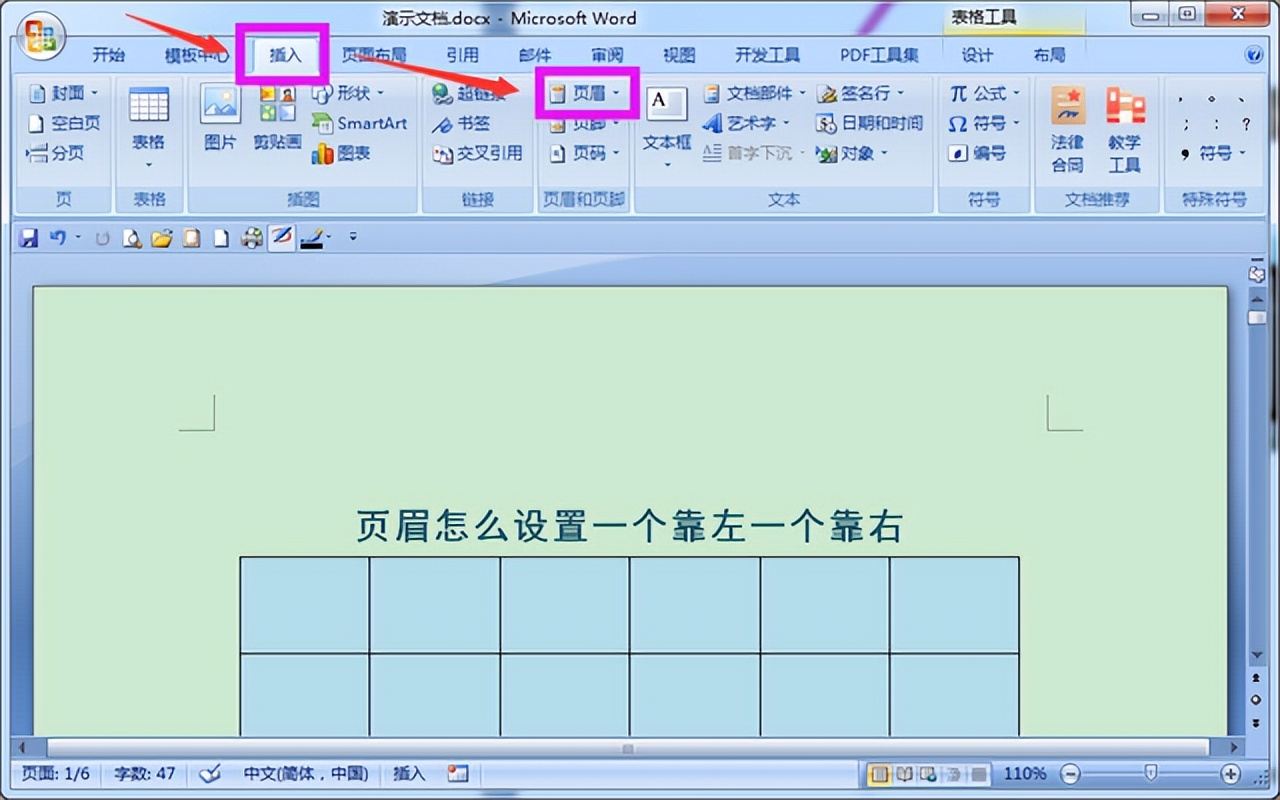This screenshot has height=800, width=1280.
Task: Insert a blank page (空白页)
Action: 64,123
